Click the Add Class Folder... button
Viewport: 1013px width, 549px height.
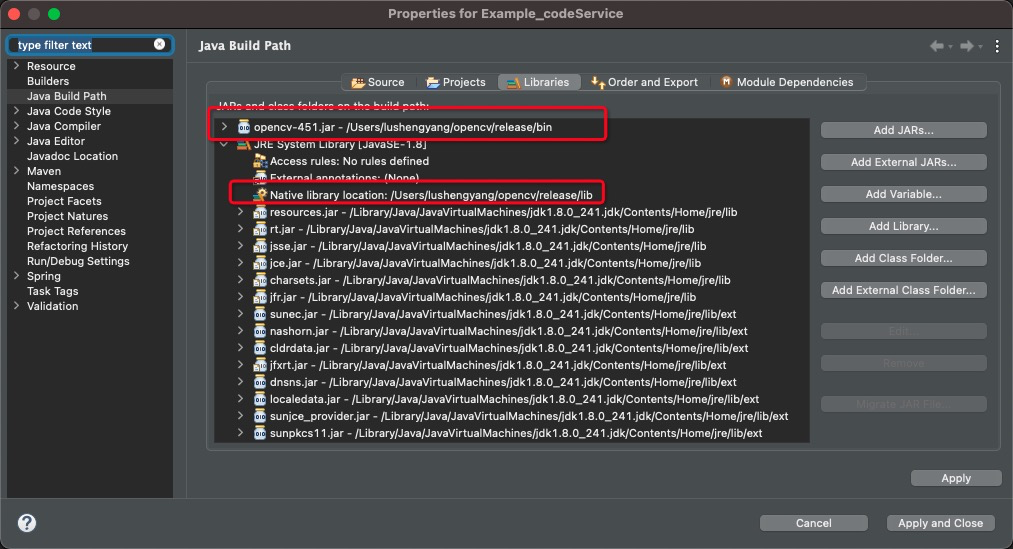[x=903, y=258]
